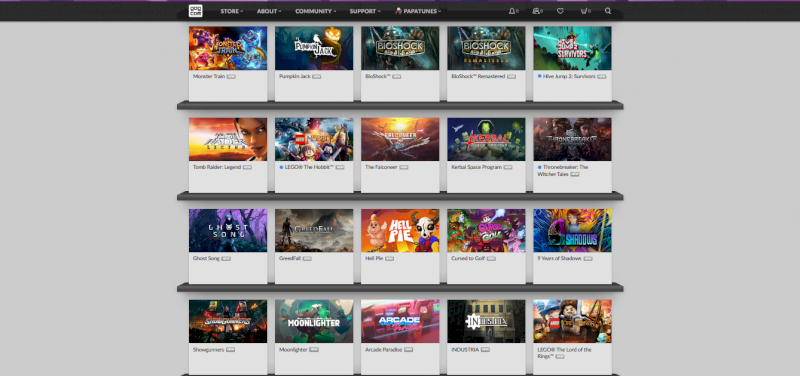The image size is (800, 376).
Task: Click the "The Falconeer" title text
Action: click(x=381, y=167)
